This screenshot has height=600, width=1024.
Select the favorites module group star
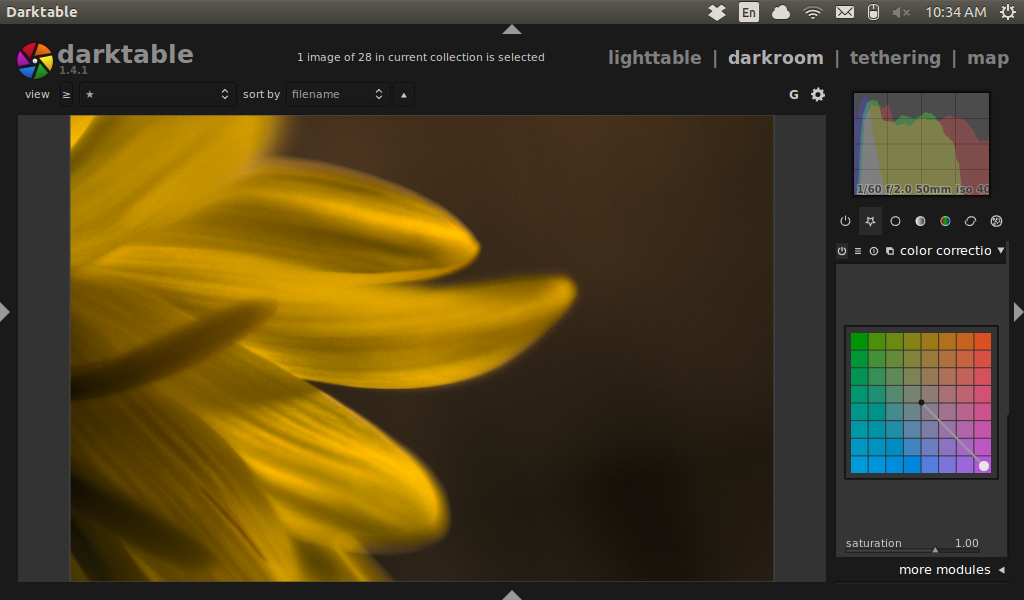(870, 221)
